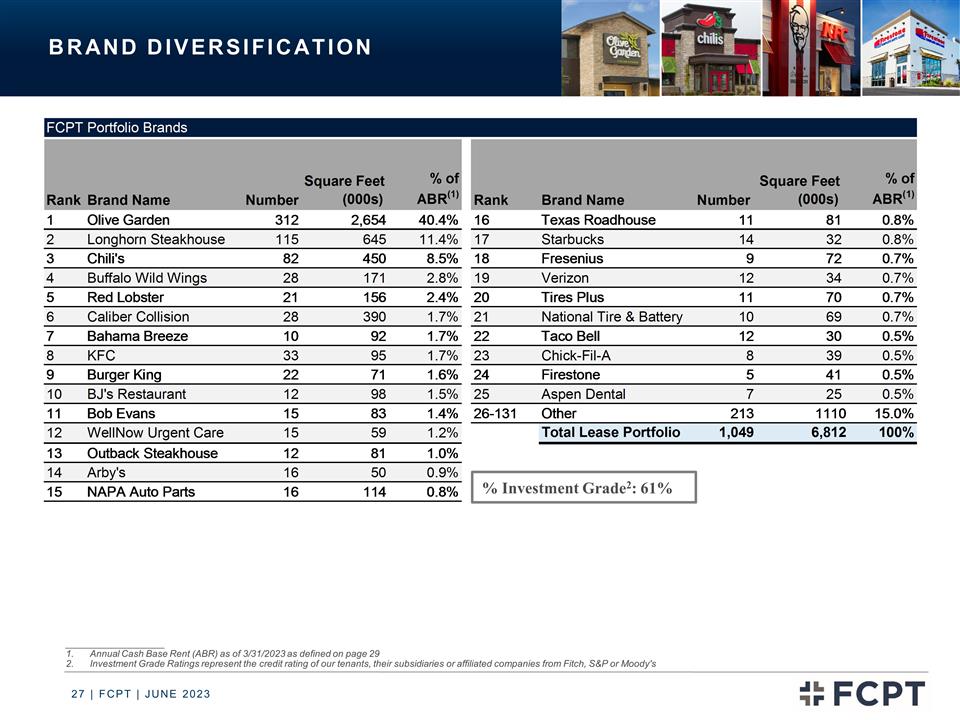Select the Firestone store photo
The height and width of the screenshot is (720, 960).
click(911, 48)
